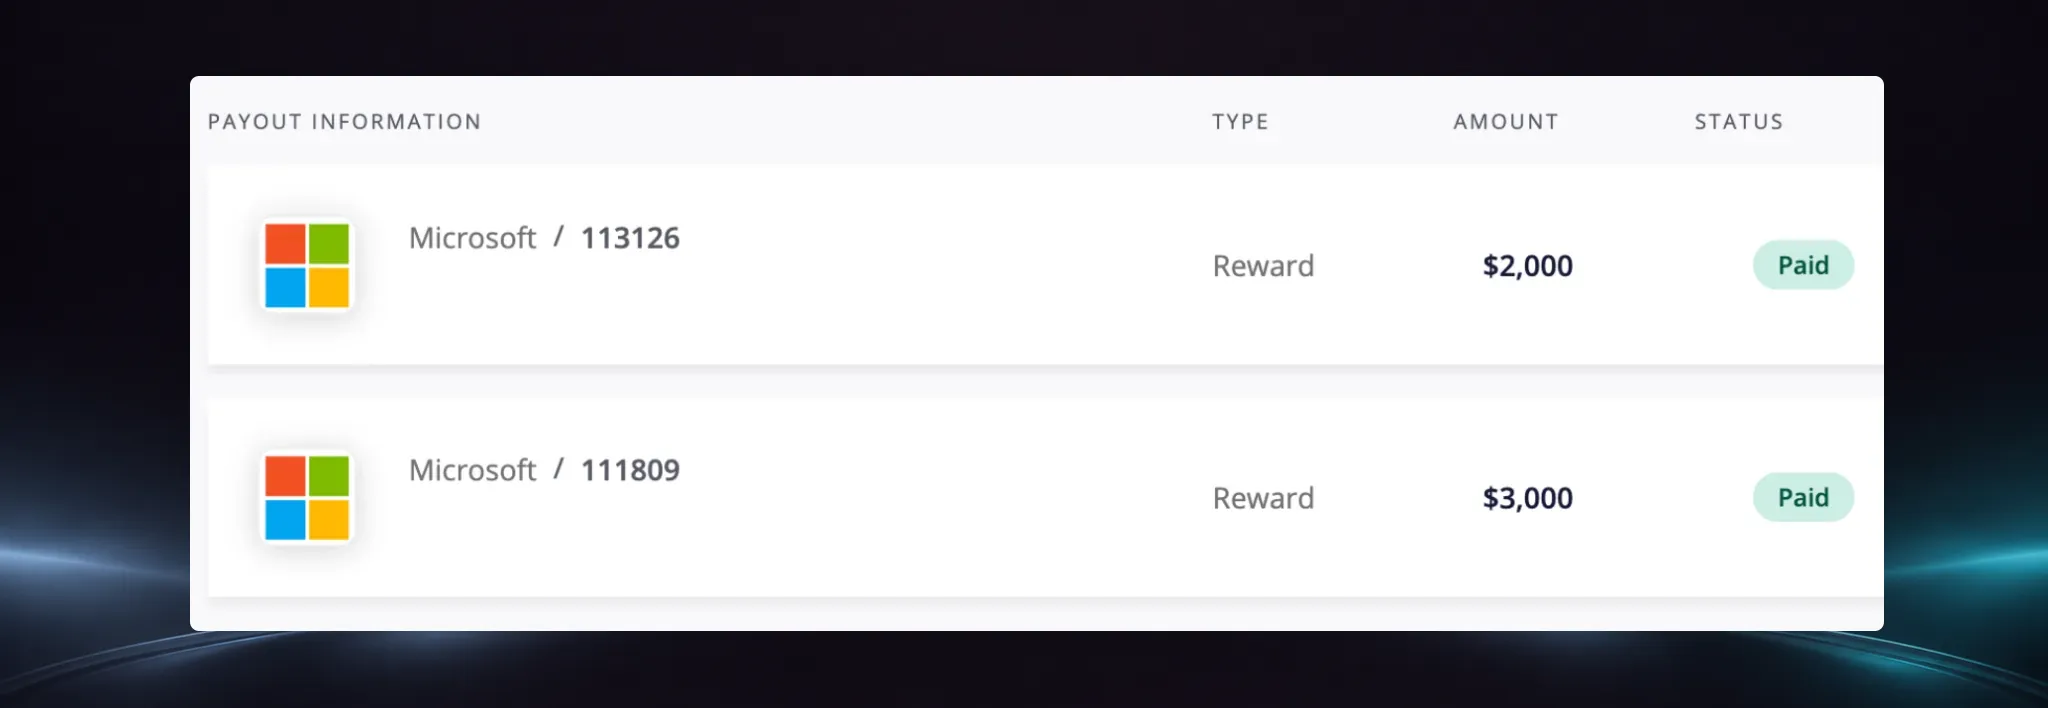Screen dimensions: 2048x708
Task: Click the slash separator in the 113126 row
Action: [x=559, y=237]
